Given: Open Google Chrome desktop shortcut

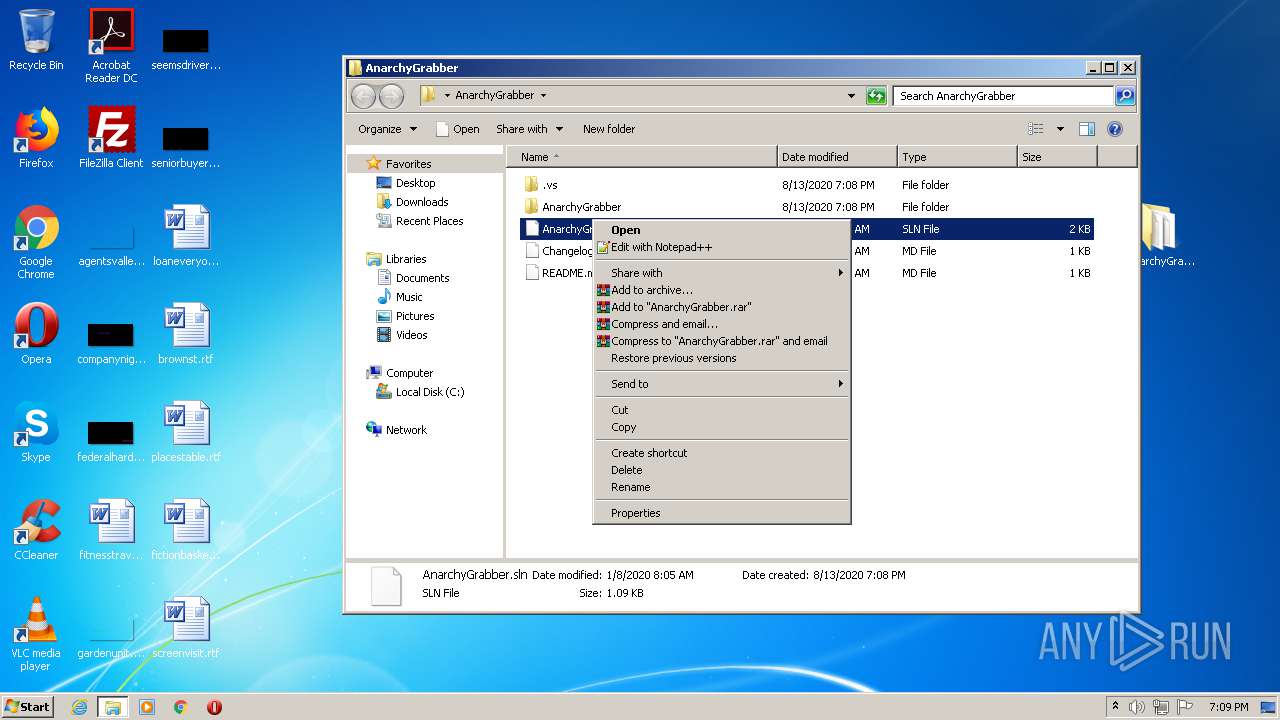Looking at the screenshot, I should pos(36,242).
